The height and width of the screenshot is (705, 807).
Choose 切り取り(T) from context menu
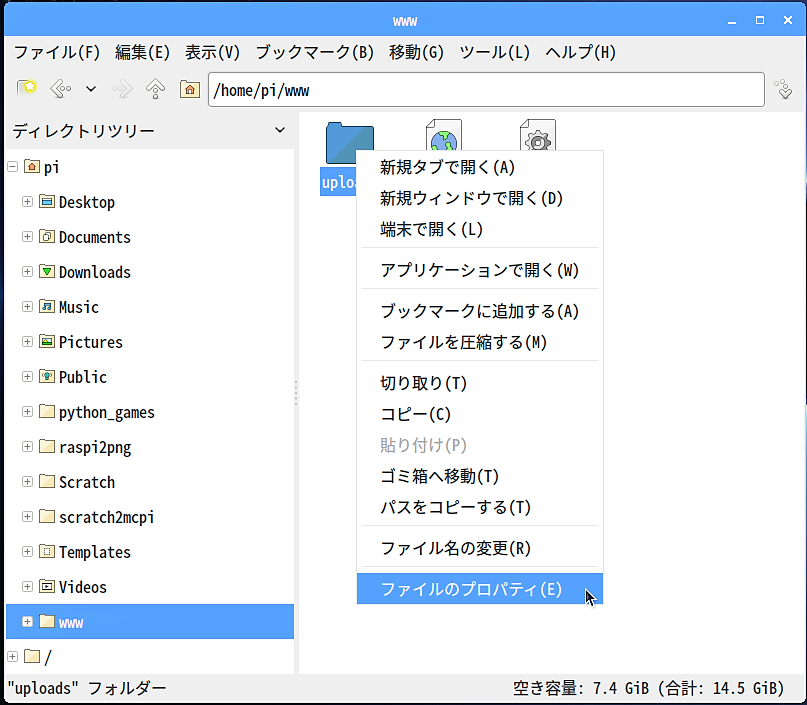480,383
